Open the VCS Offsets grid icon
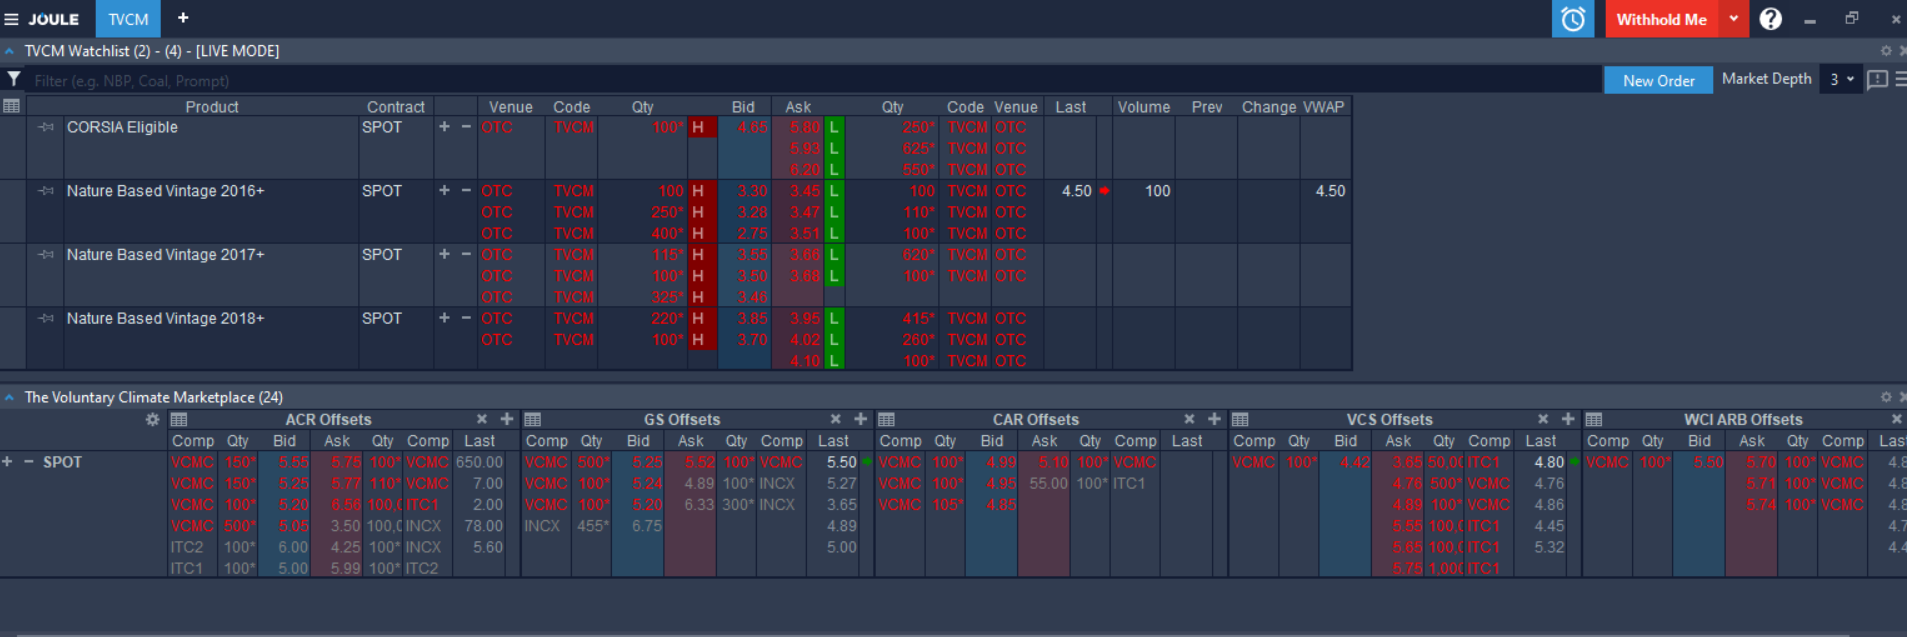 click(1240, 419)
